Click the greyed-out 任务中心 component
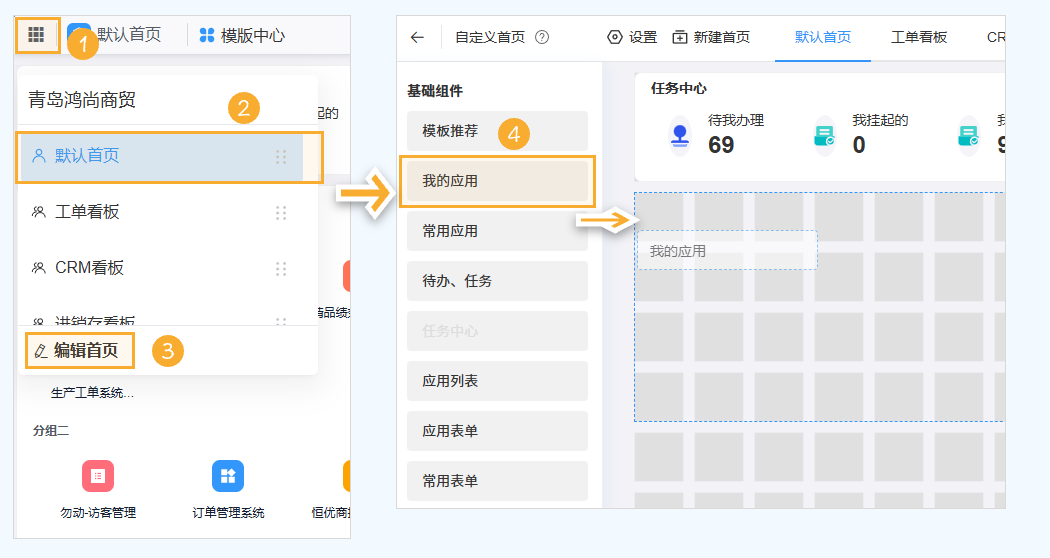Viewport: 1050px width, 558px height. [x=498, y=331]
